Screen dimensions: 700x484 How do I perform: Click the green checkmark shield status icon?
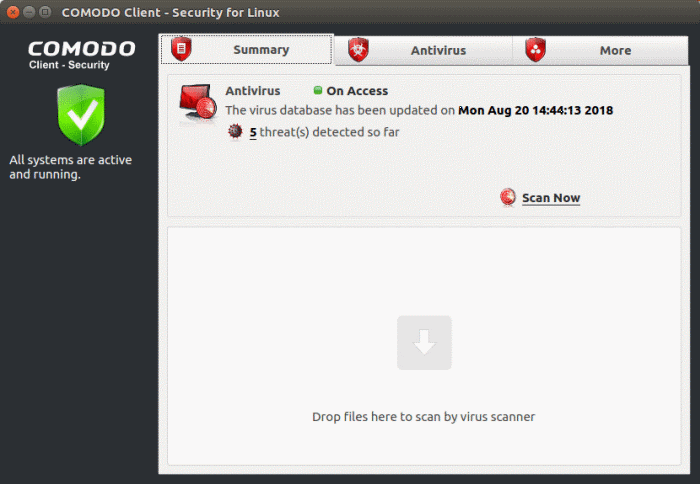[81, 115]
